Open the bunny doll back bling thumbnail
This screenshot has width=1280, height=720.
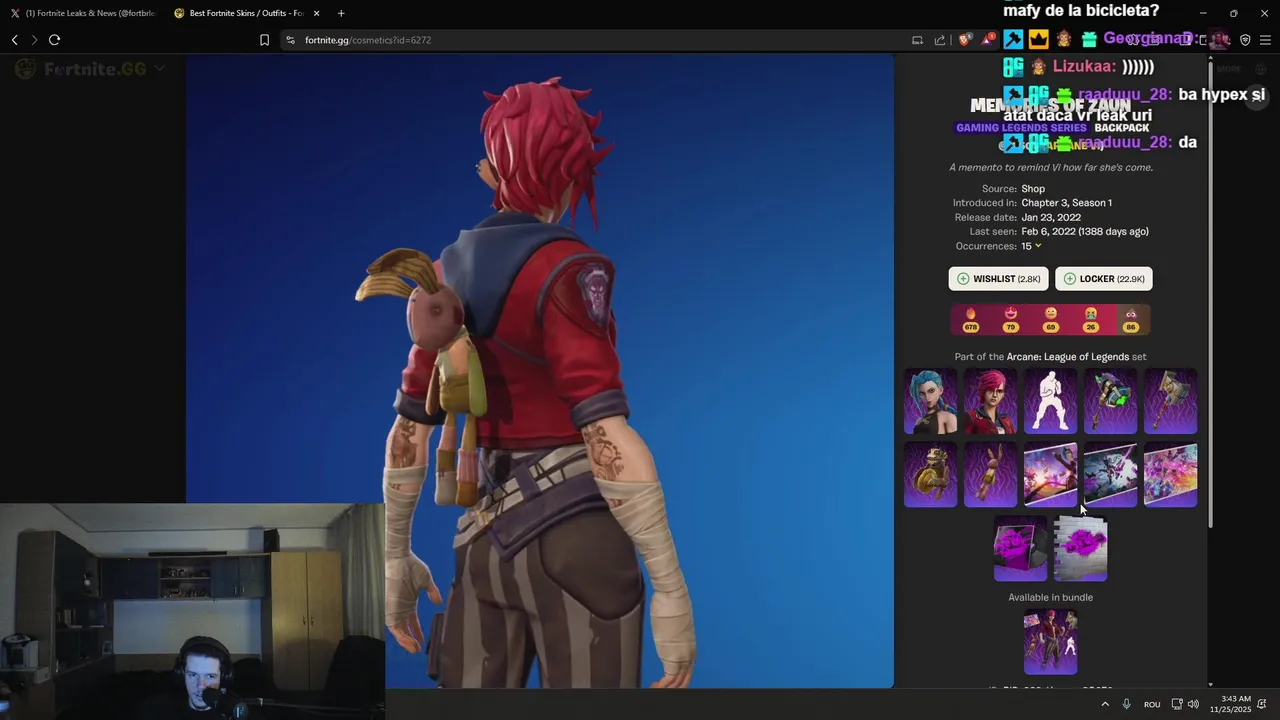(x=991, y=475)
